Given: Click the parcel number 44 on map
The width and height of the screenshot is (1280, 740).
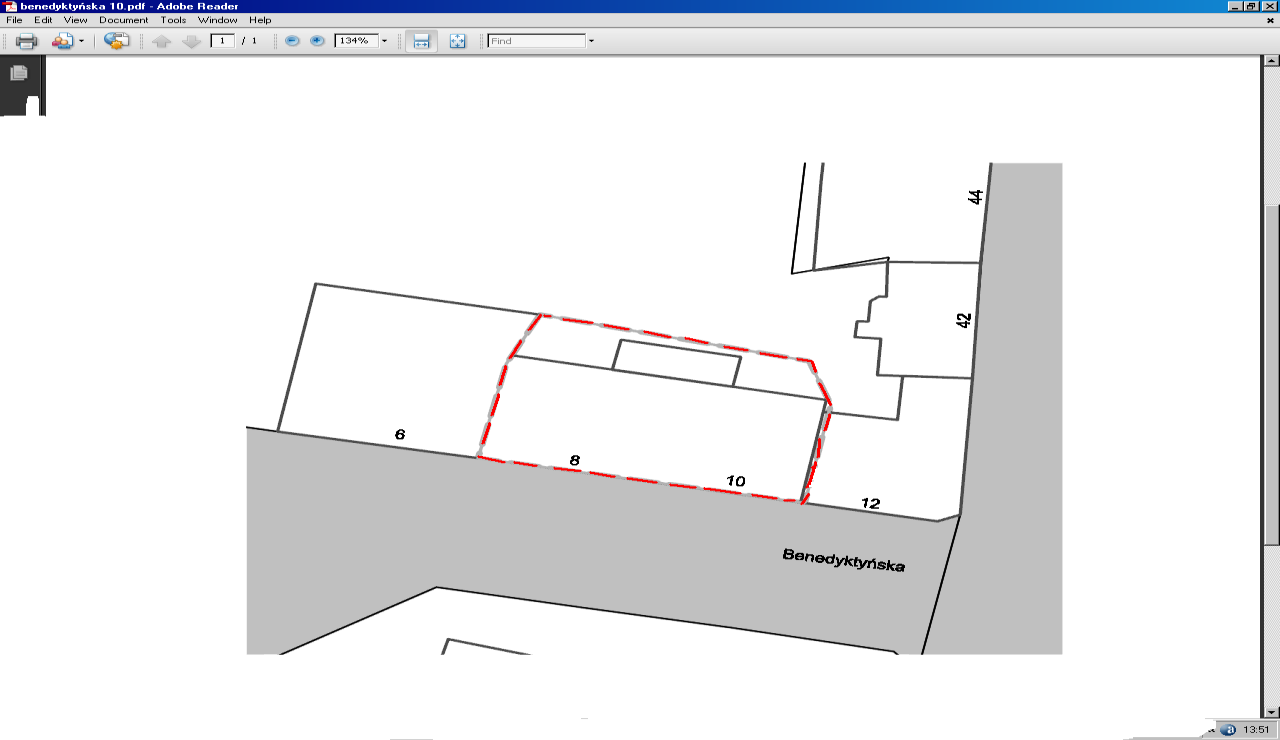Looking at the screenshot, I should 976,196.
